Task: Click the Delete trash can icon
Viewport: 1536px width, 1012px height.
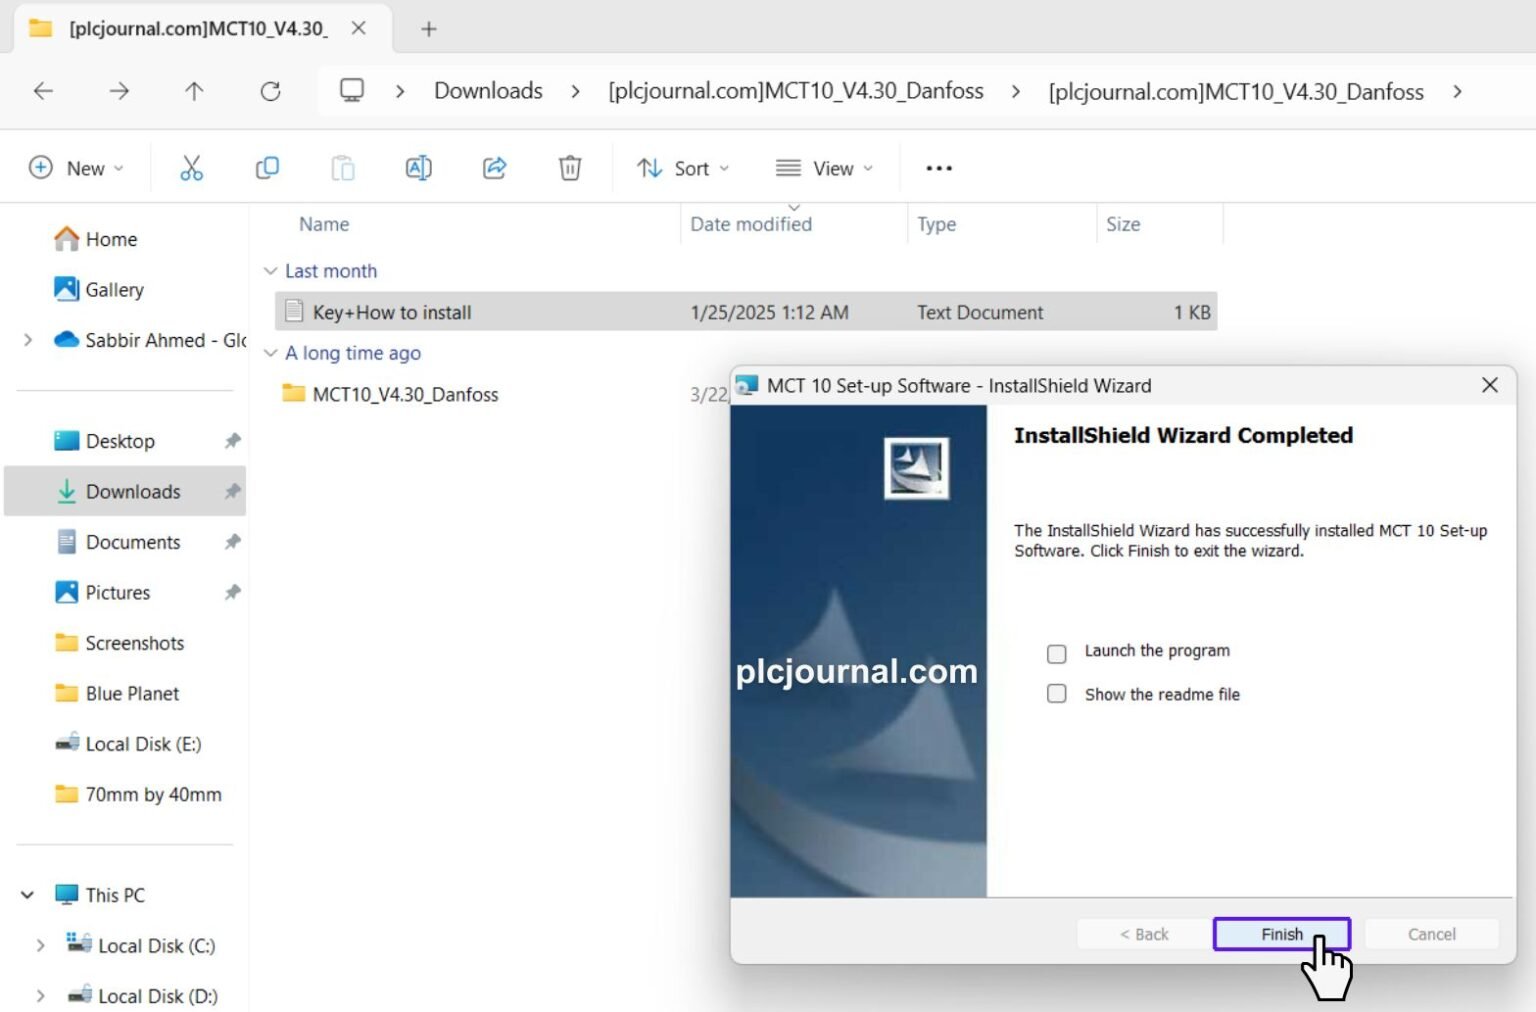Action: 570,168
